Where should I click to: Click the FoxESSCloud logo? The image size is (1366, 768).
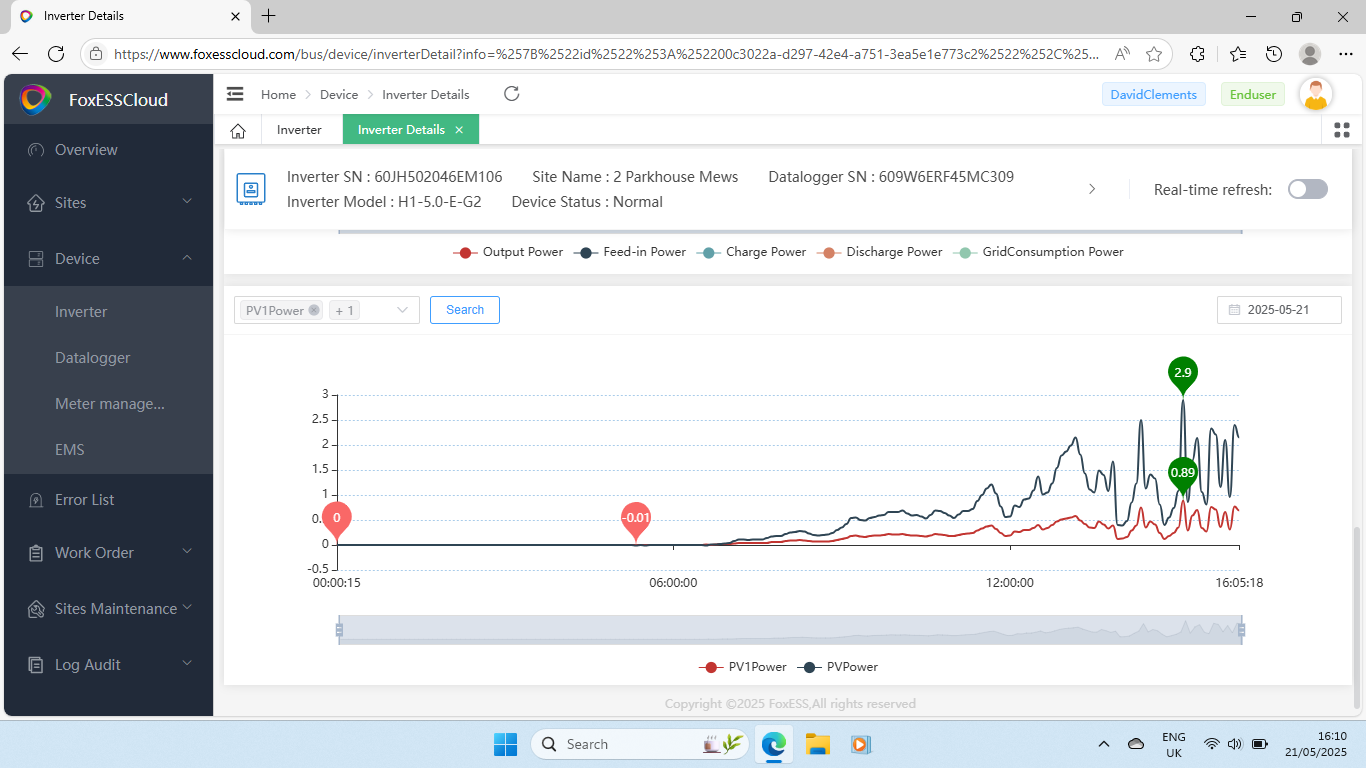[x=36, y=99]
